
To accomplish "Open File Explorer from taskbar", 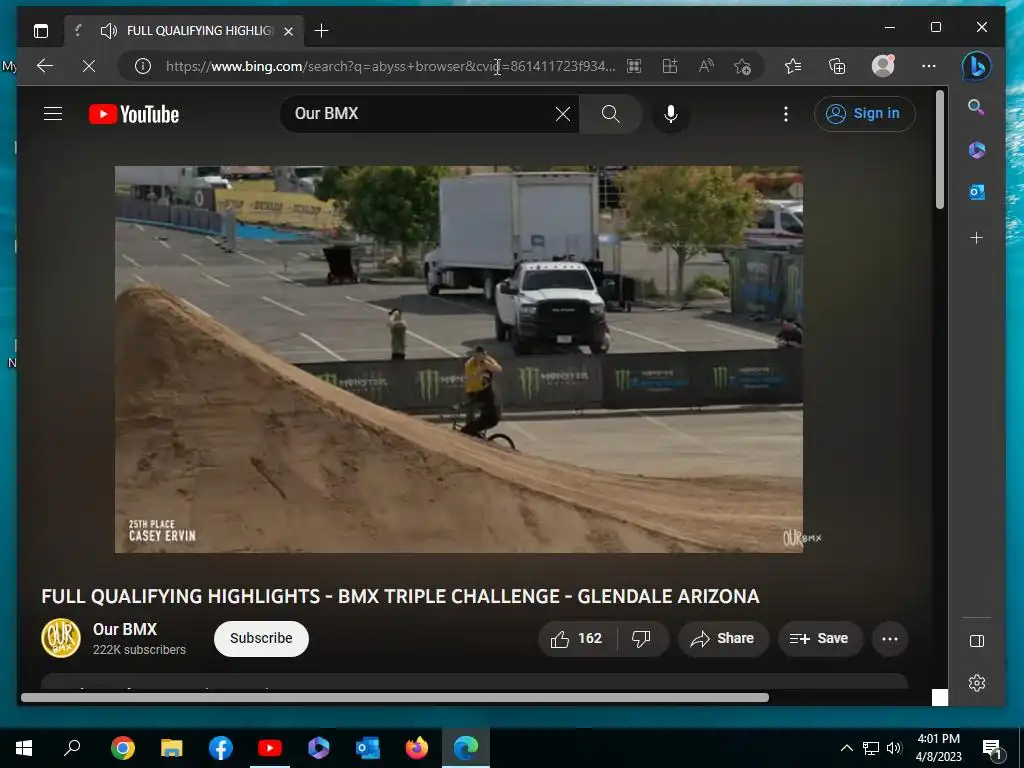I will tap(172, 748).
